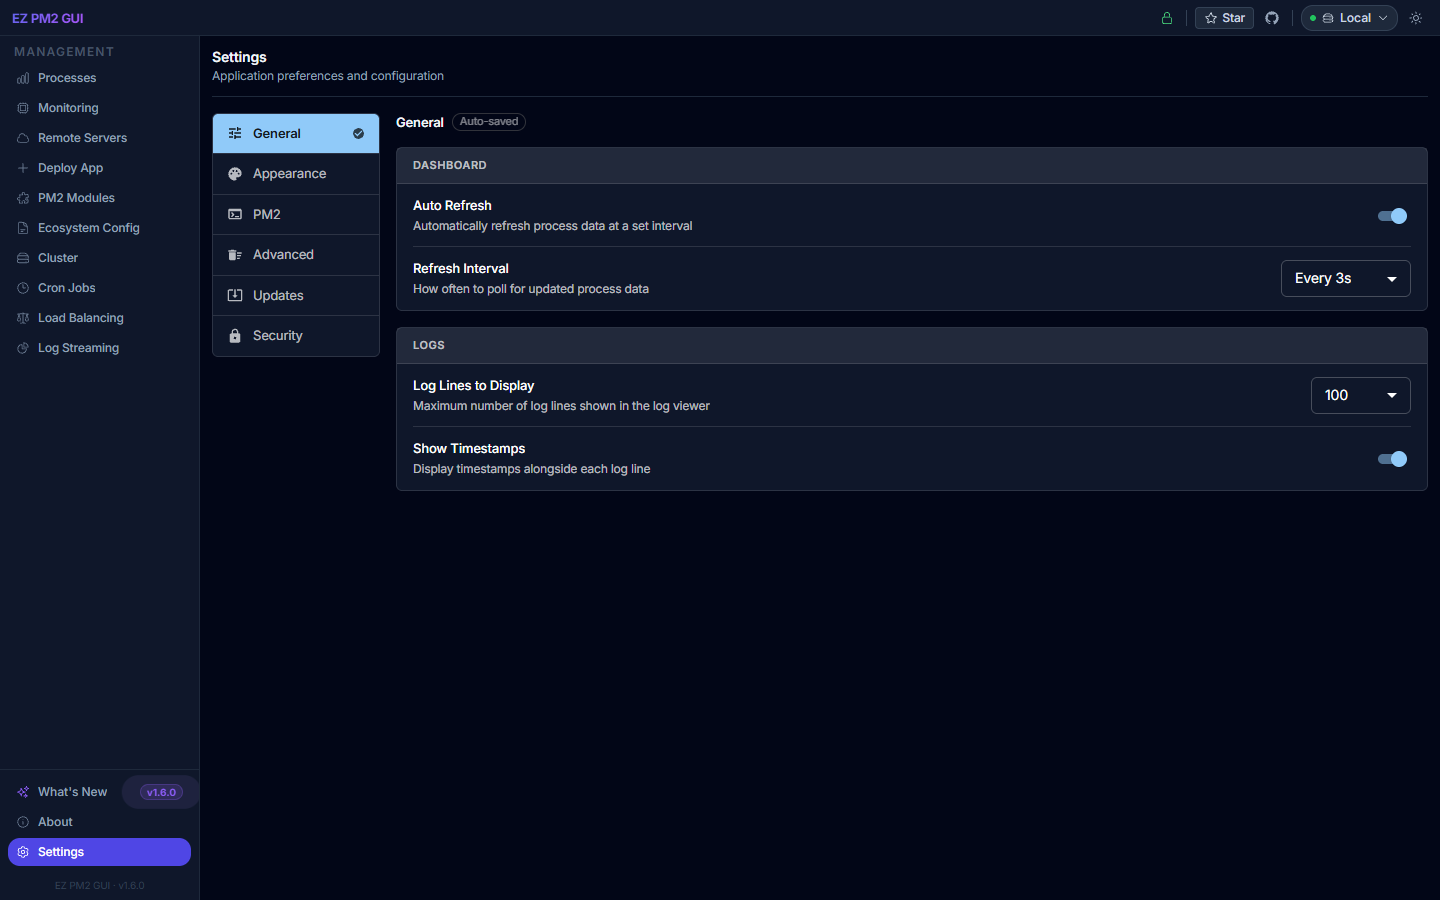Click the lock icon in the top bar

click(1166, 18)
